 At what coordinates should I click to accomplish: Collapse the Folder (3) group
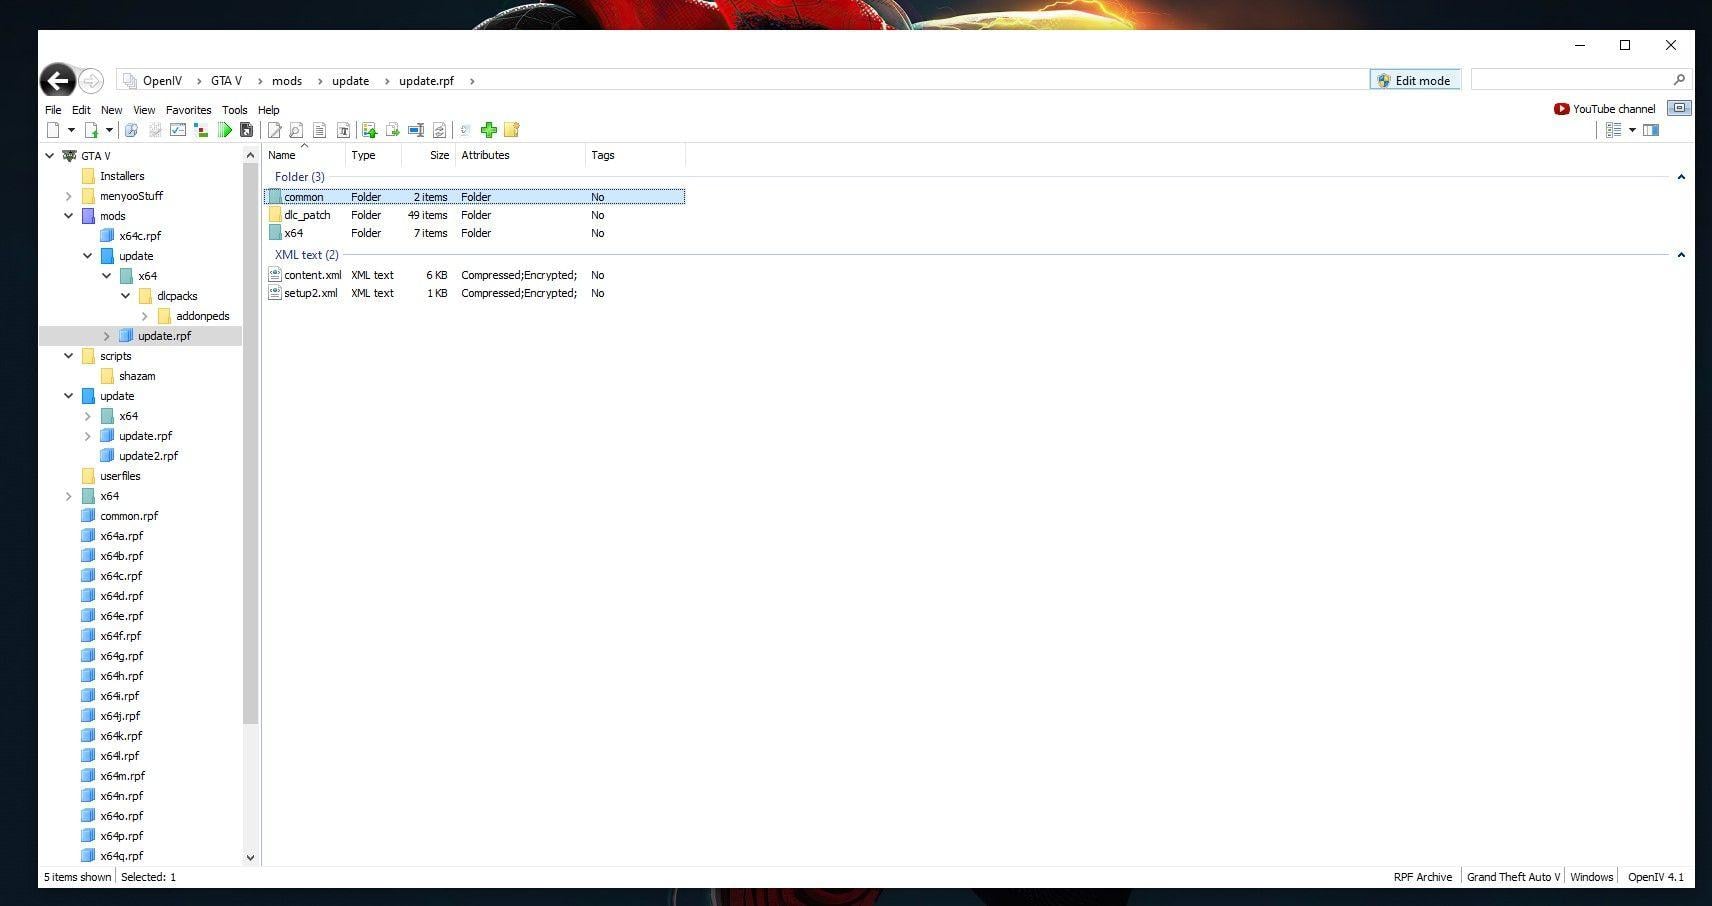pos(1680,177)
